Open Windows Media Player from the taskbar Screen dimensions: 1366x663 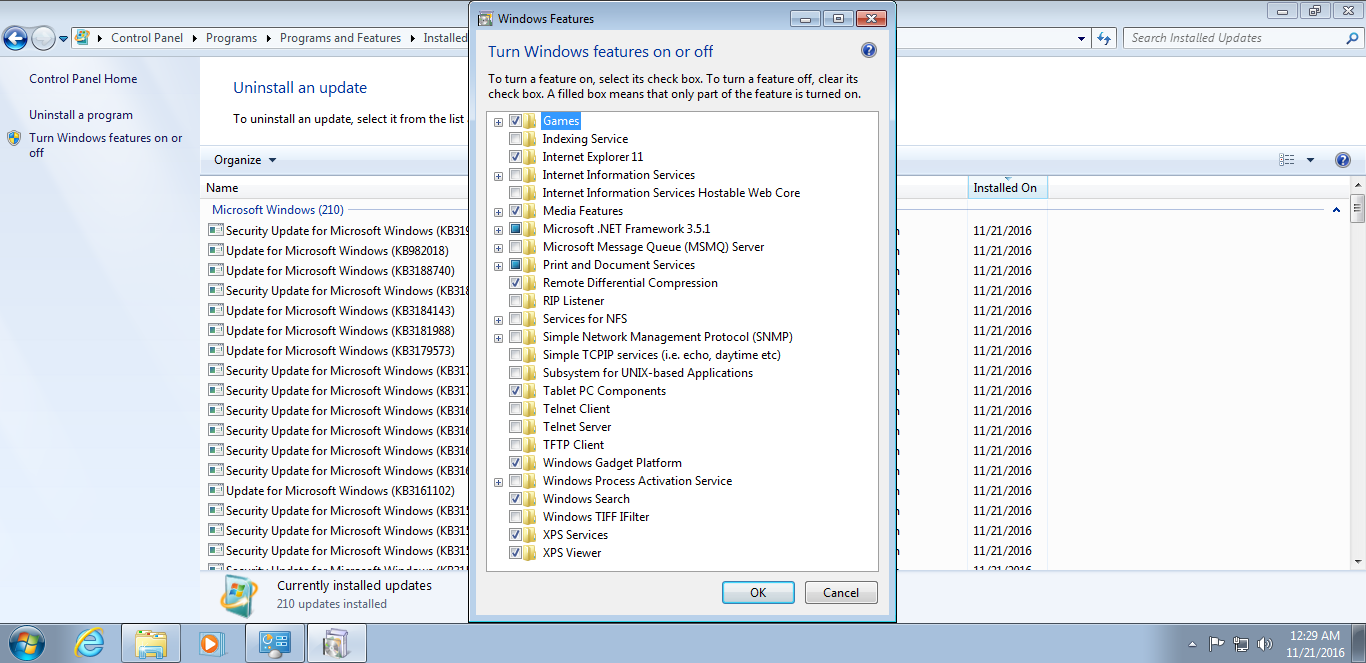click(x=212, y=643)
